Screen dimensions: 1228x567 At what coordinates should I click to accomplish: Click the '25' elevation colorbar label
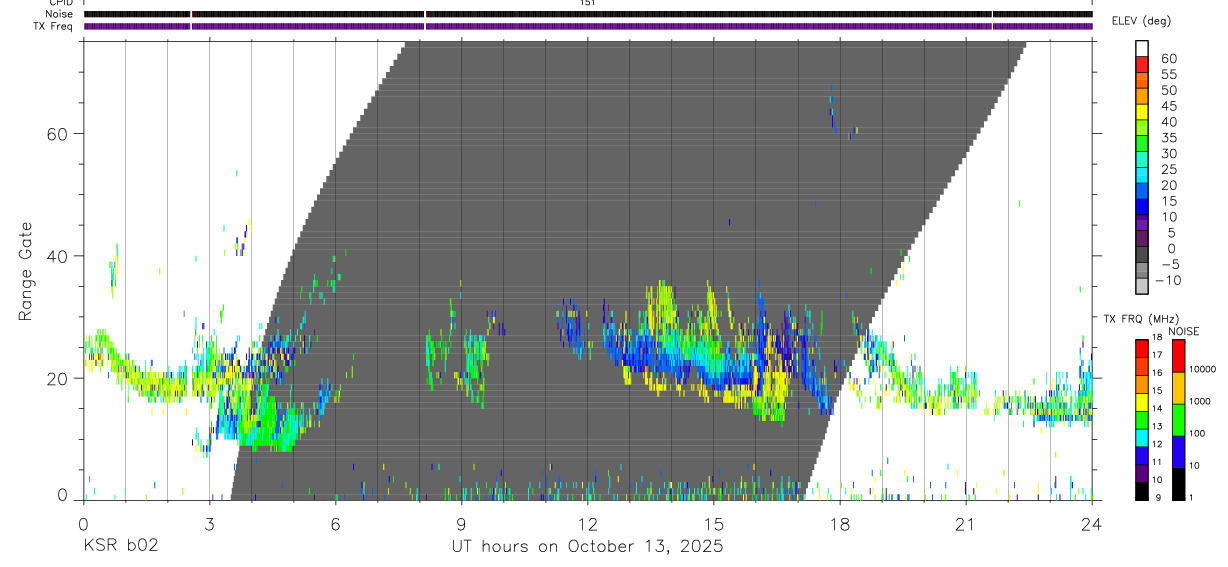(x=1169, y=170)
